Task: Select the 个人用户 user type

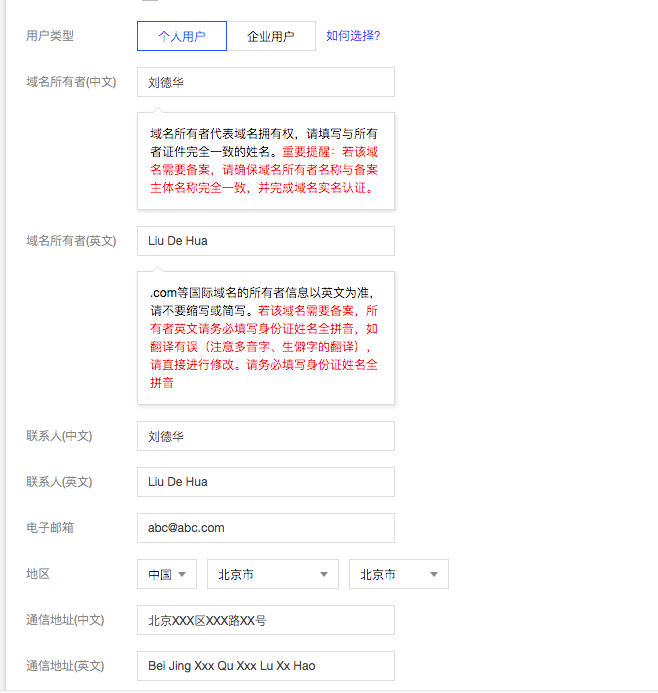Action: 182,36
